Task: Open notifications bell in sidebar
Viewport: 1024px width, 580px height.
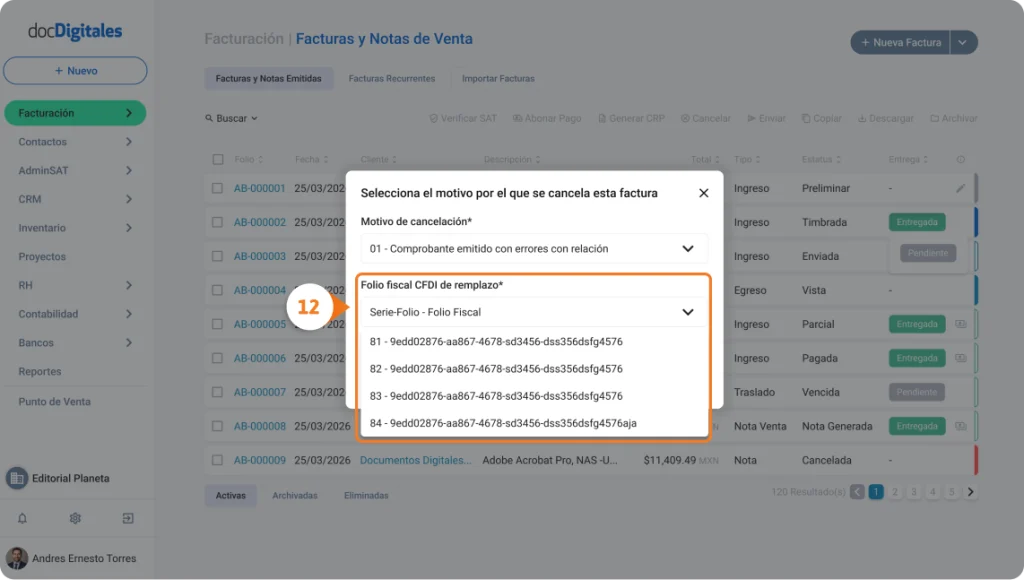Action: pos(22,518)
